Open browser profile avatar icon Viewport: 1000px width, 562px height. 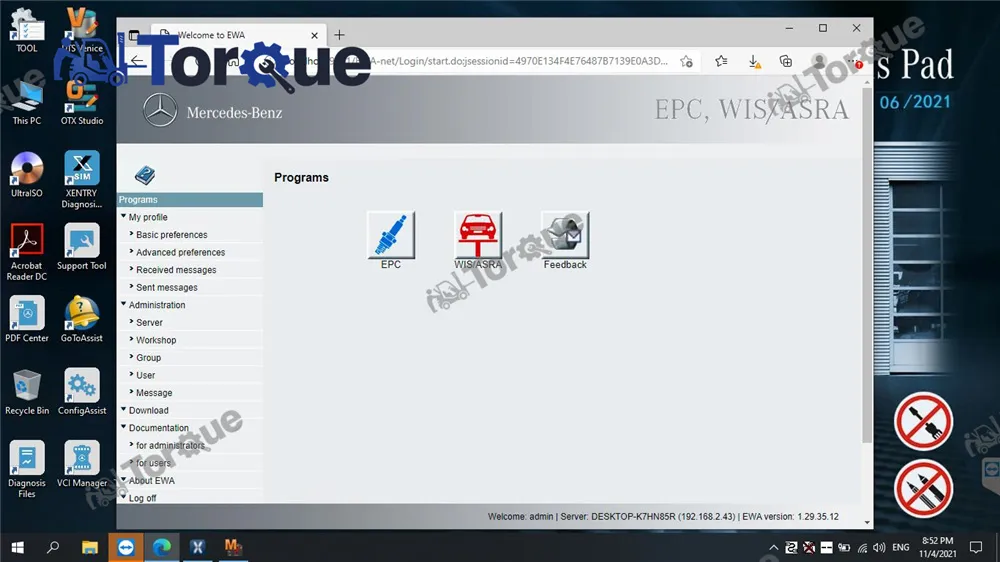819,61
